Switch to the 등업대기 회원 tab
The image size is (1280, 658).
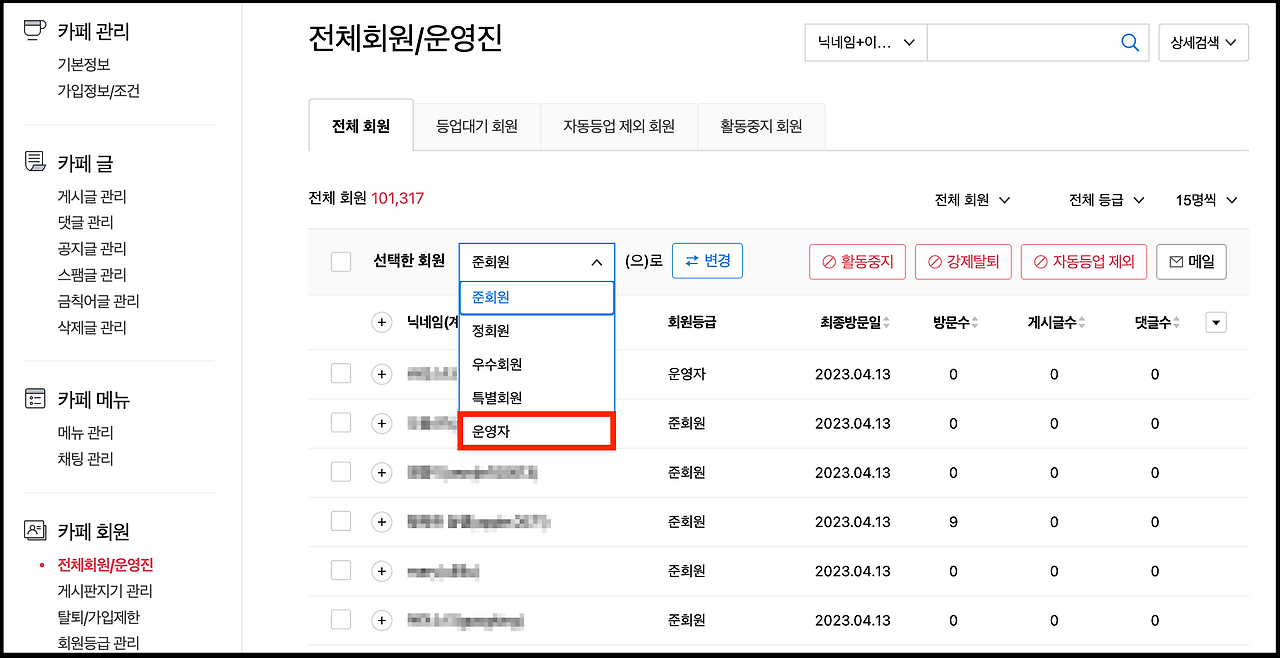(x=477, y=127)
